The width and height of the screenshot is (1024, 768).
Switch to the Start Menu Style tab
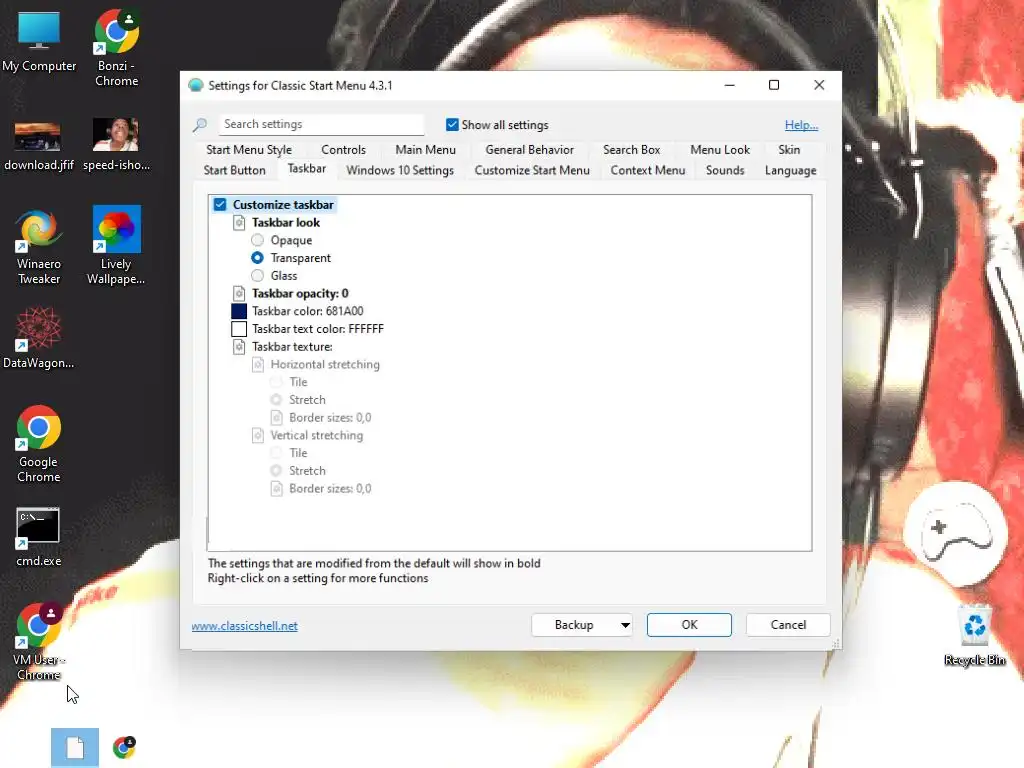[x=249, y=150]
